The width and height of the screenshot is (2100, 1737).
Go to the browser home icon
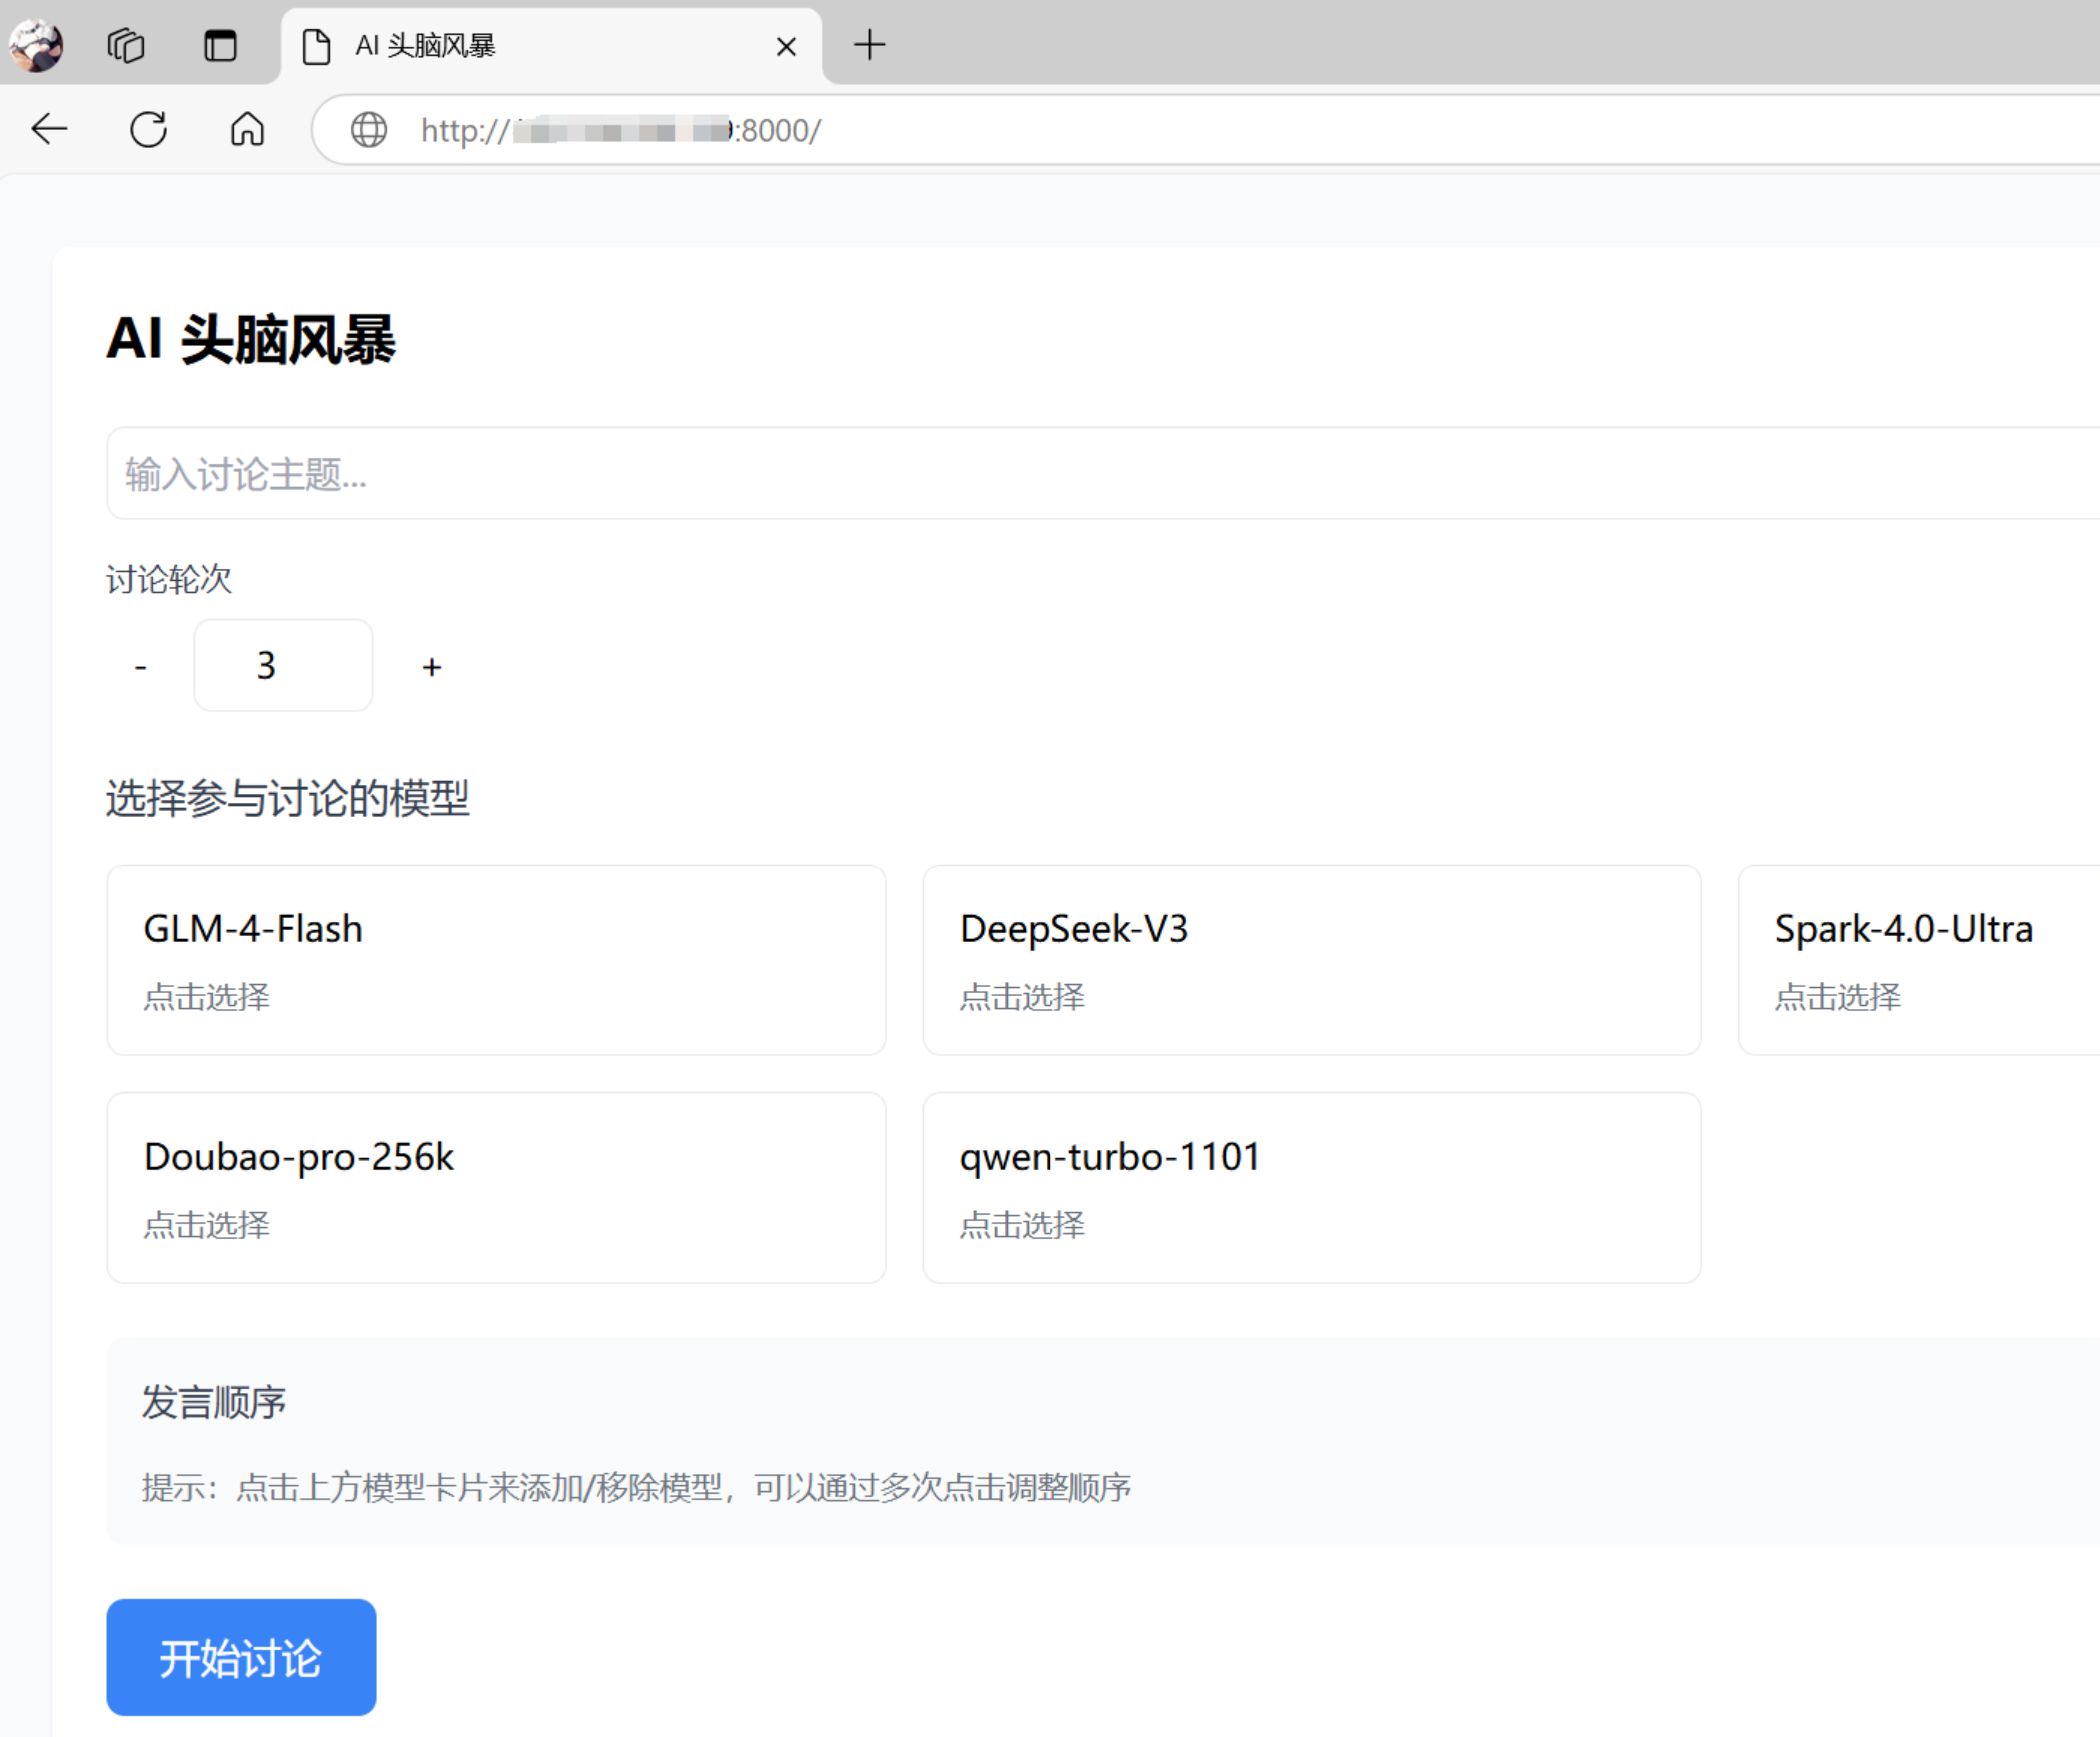point(247,129)
